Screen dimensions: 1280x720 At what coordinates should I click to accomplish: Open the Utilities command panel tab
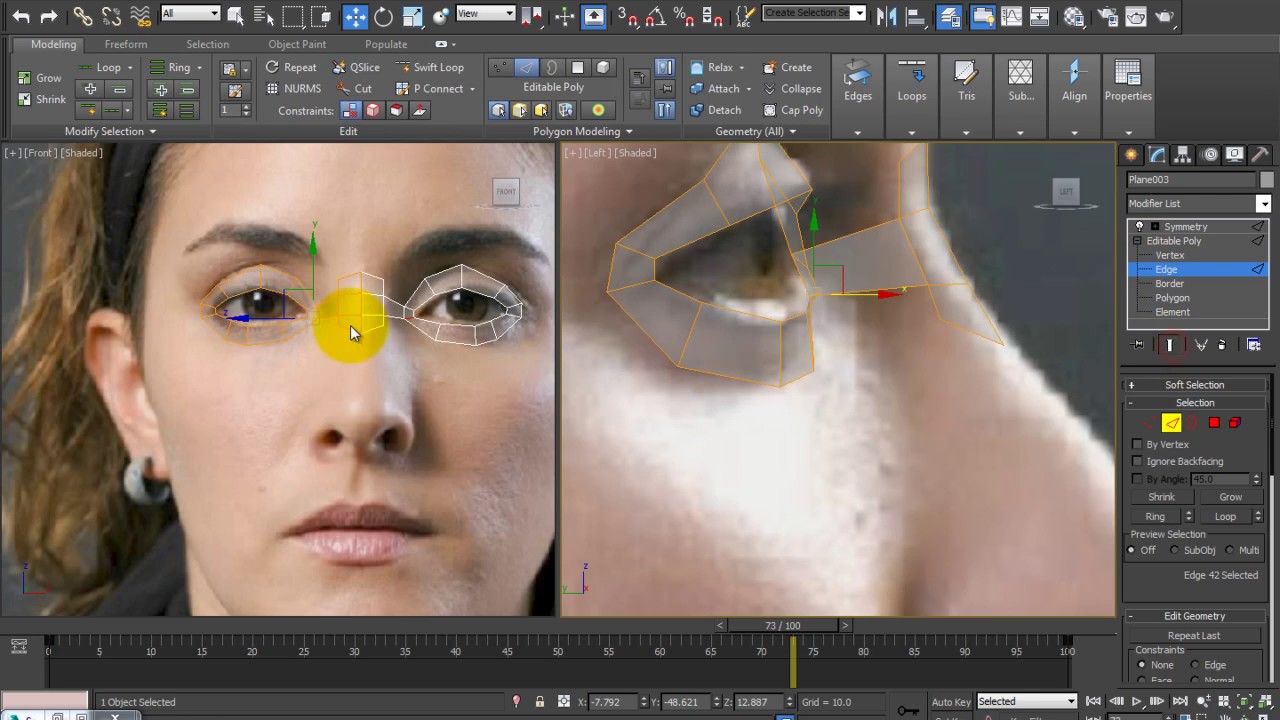point(1260,154)
